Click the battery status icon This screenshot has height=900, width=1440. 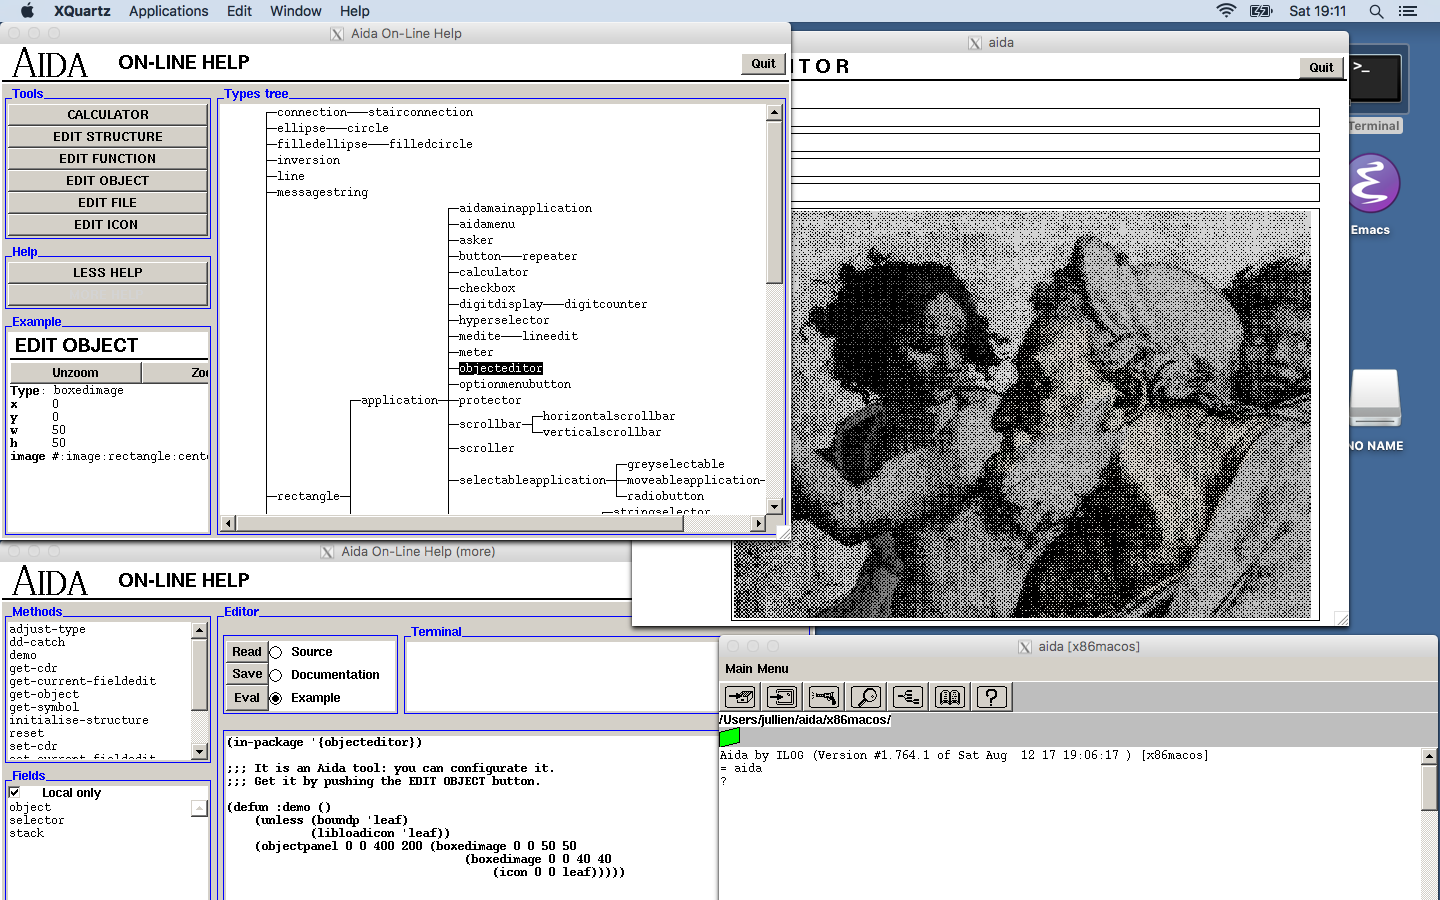pos(1261,11)
